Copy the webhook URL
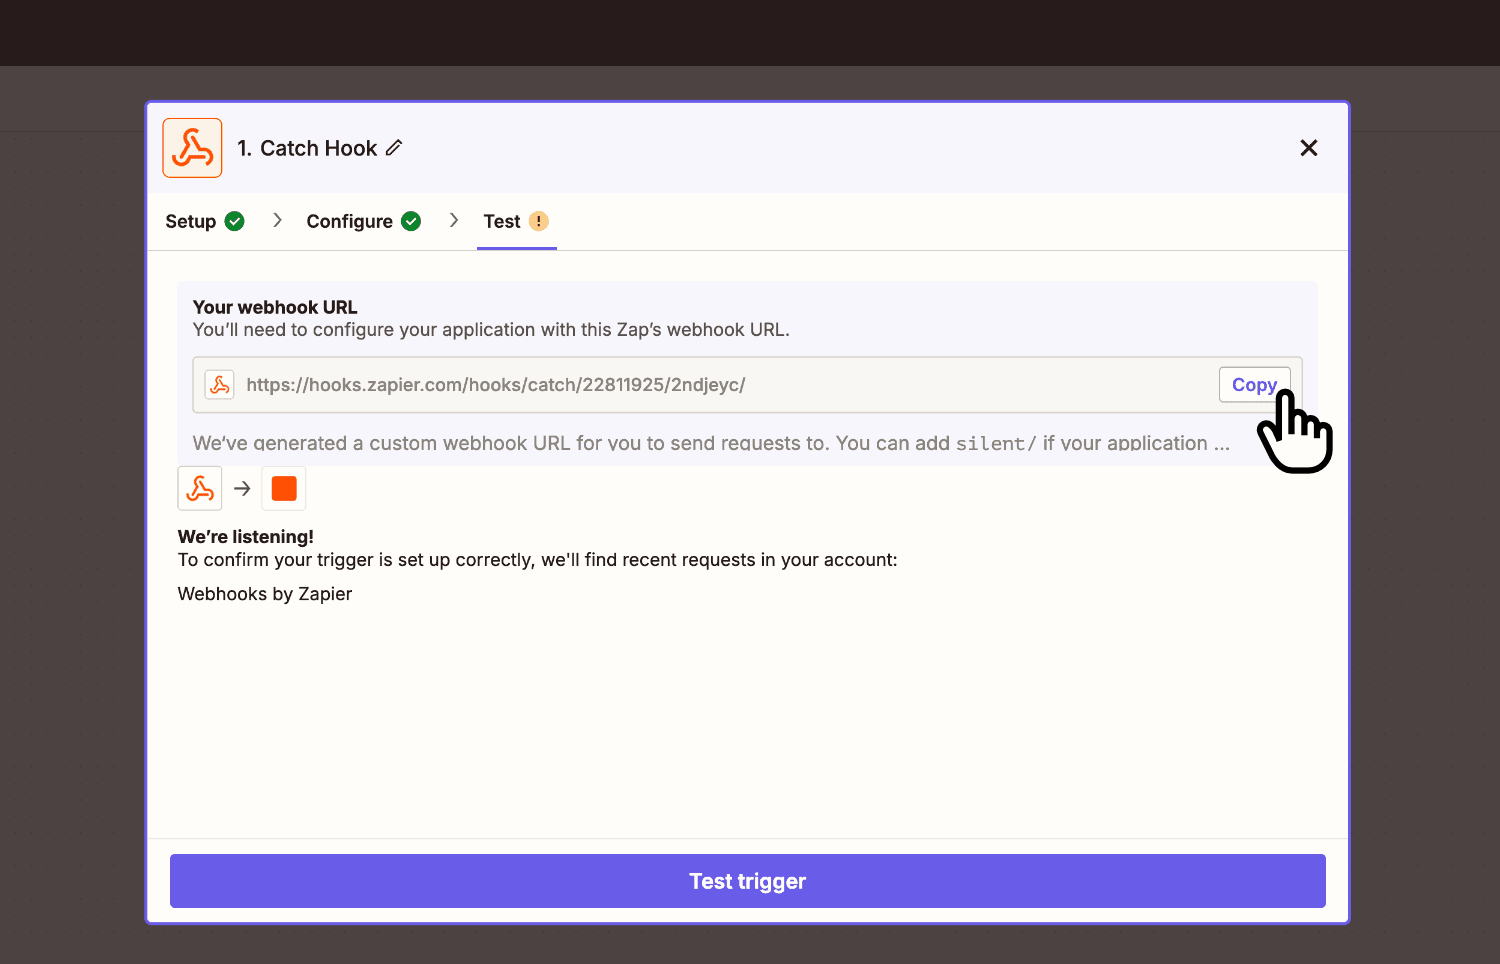 (x=1254, y=385)
